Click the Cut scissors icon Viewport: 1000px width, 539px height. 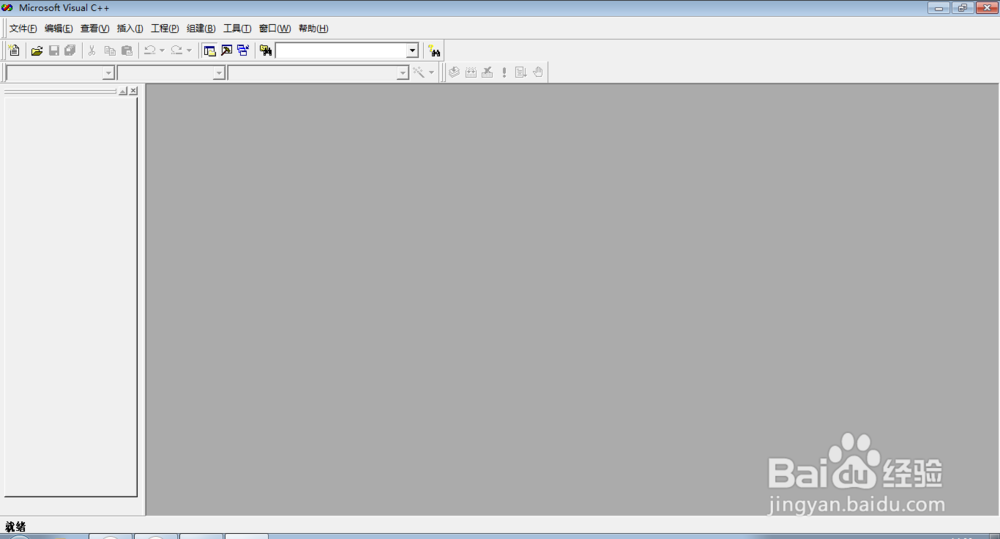pyautogui.click(x=92, y=50)
